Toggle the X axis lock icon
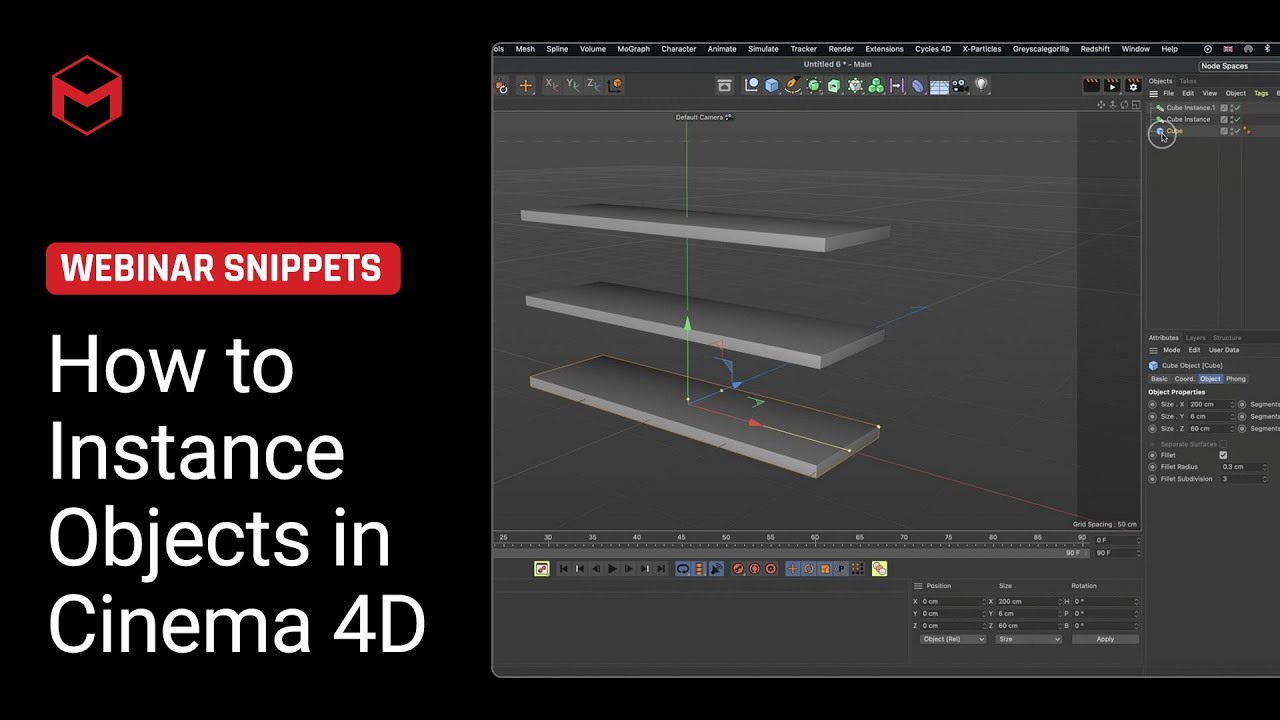 pyautogui.click(x=551, y=86)
